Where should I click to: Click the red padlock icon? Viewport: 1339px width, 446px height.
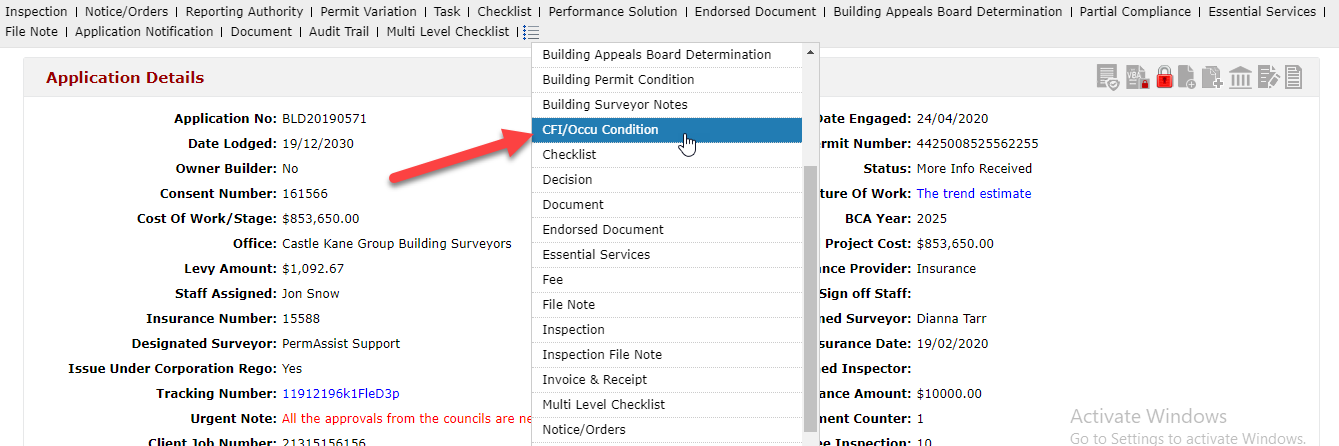click(x=1164, y=77)
